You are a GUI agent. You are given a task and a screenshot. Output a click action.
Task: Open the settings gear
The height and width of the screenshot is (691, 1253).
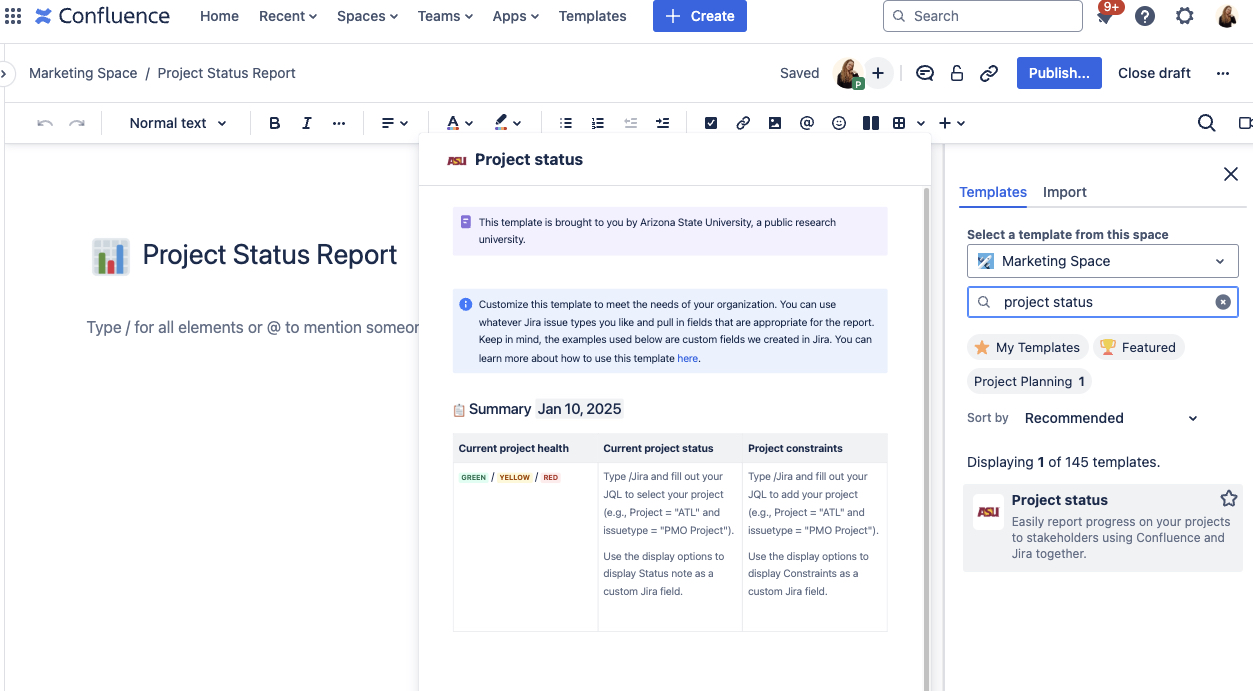click(1185, 16)
